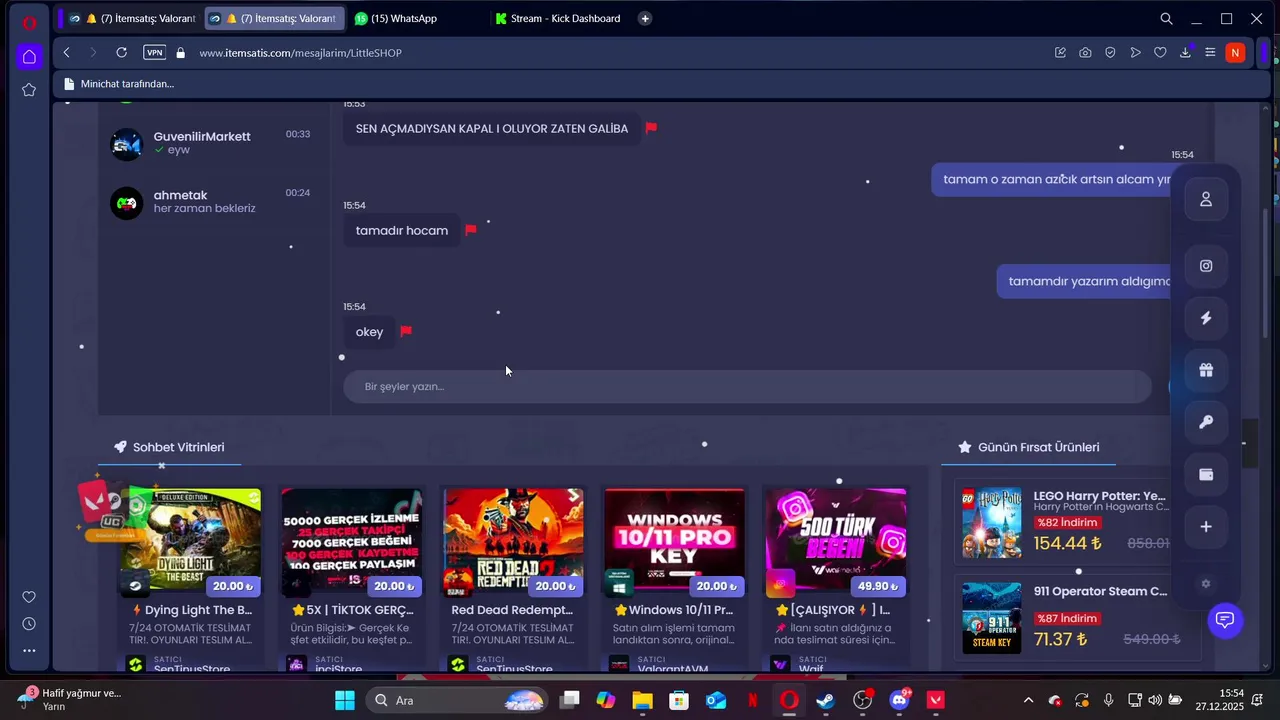This screenshot has height=720, width=1280.
Task: Open the Opera menu logo
Action: [x=29, y=23]
